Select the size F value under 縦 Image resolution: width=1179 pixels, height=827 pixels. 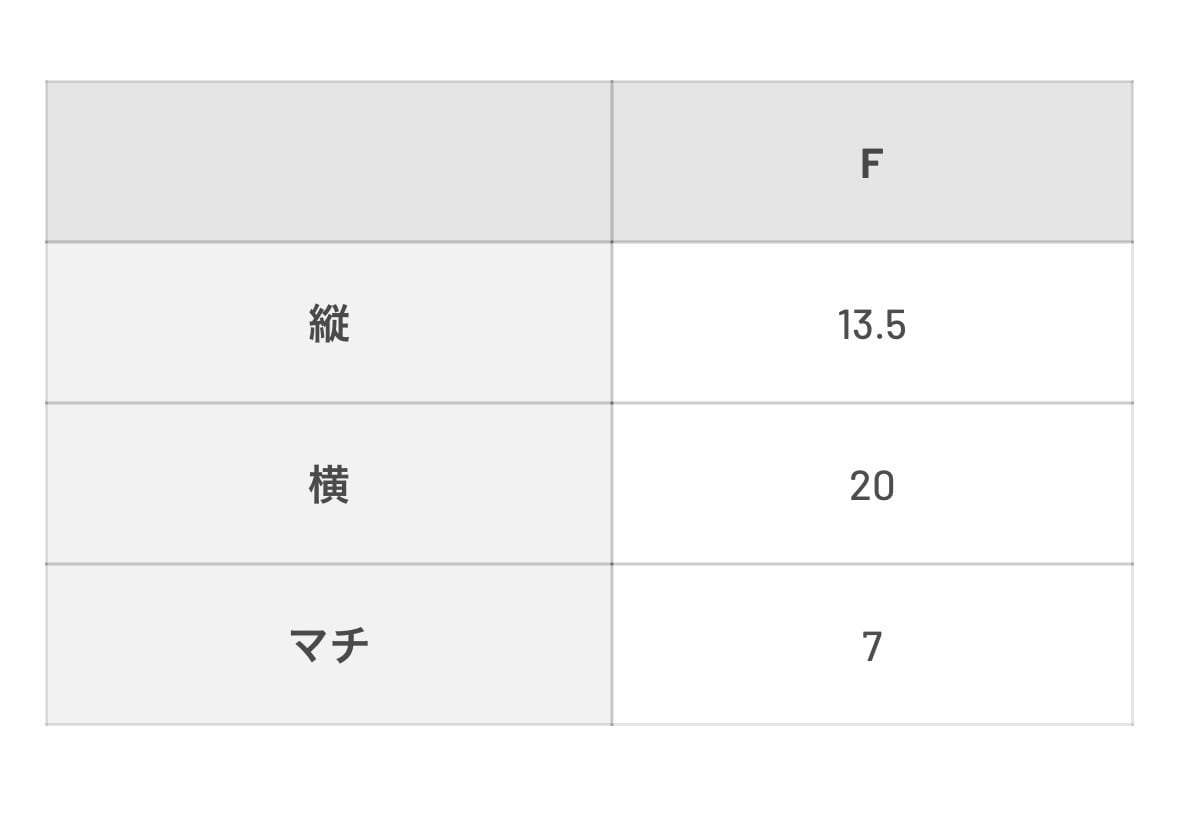(x=871, y=325)
